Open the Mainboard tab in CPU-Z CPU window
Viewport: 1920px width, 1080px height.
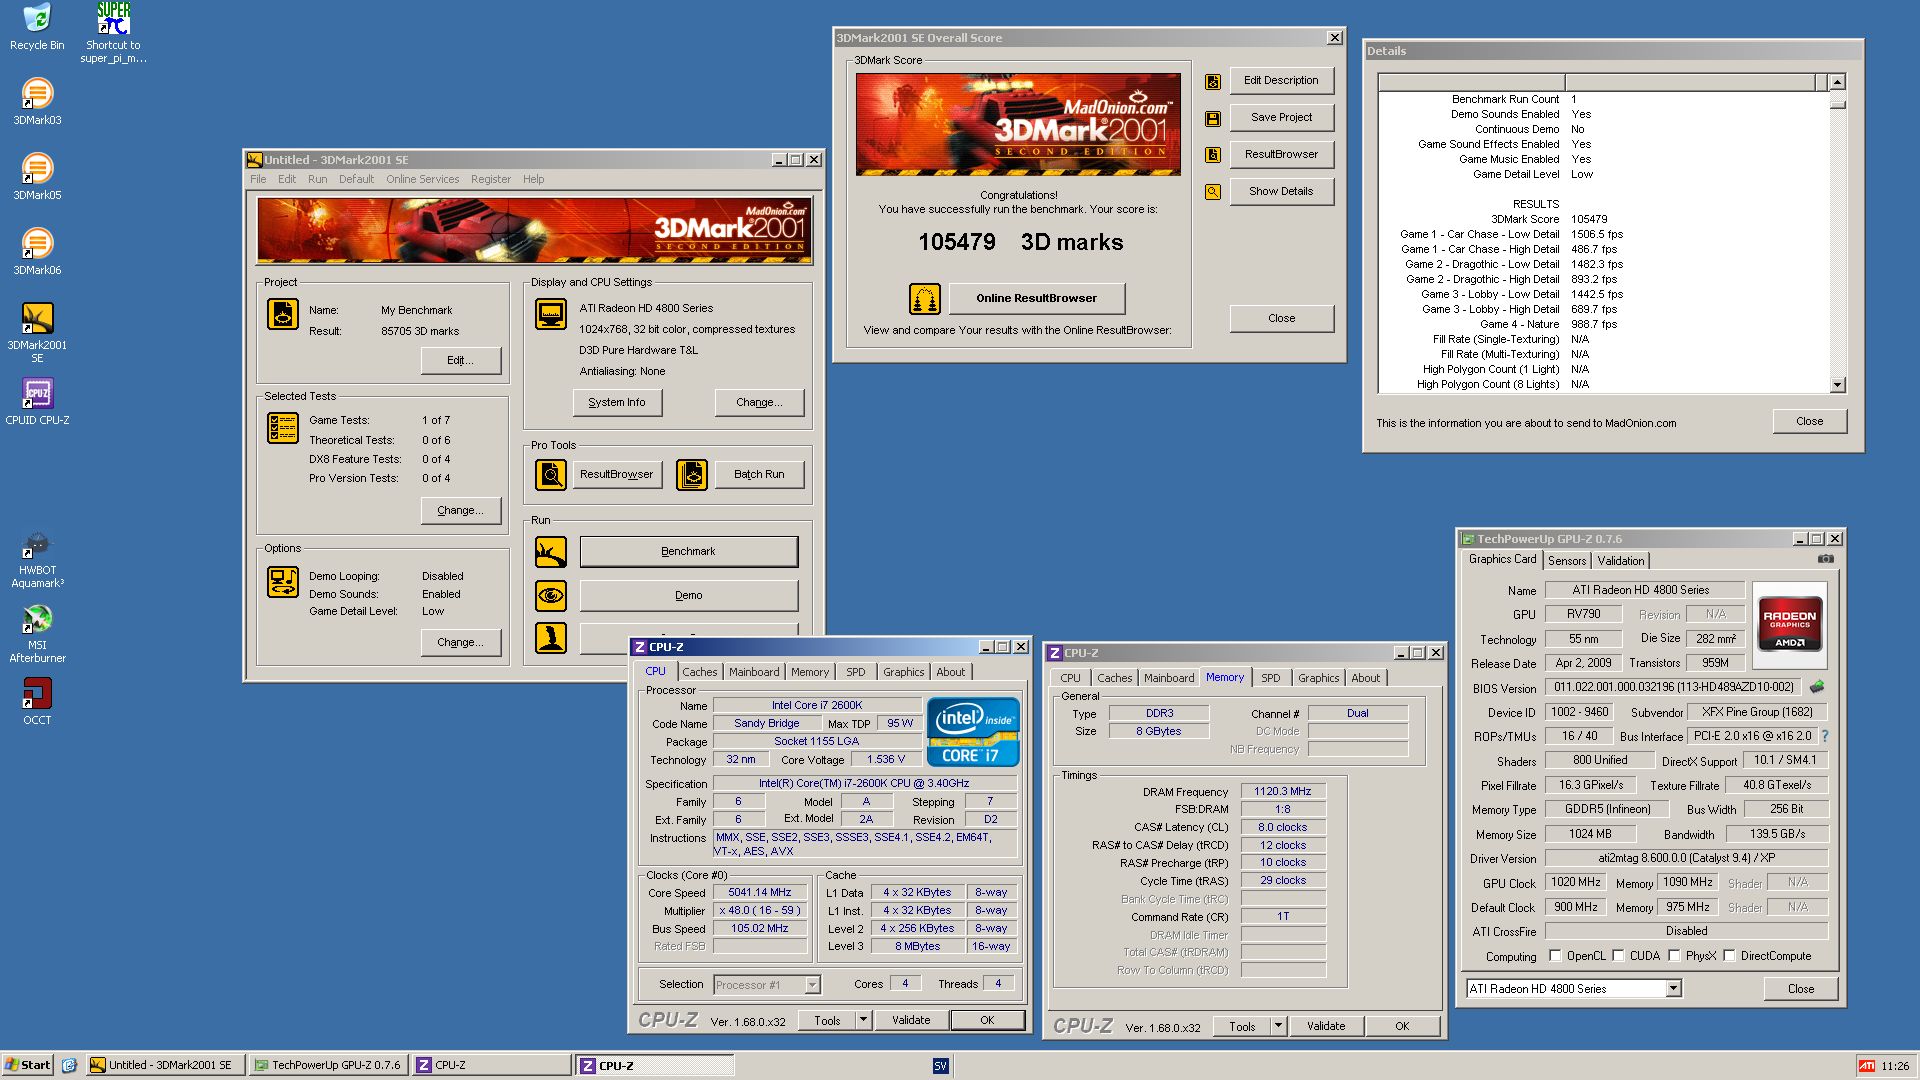[753, 672]
